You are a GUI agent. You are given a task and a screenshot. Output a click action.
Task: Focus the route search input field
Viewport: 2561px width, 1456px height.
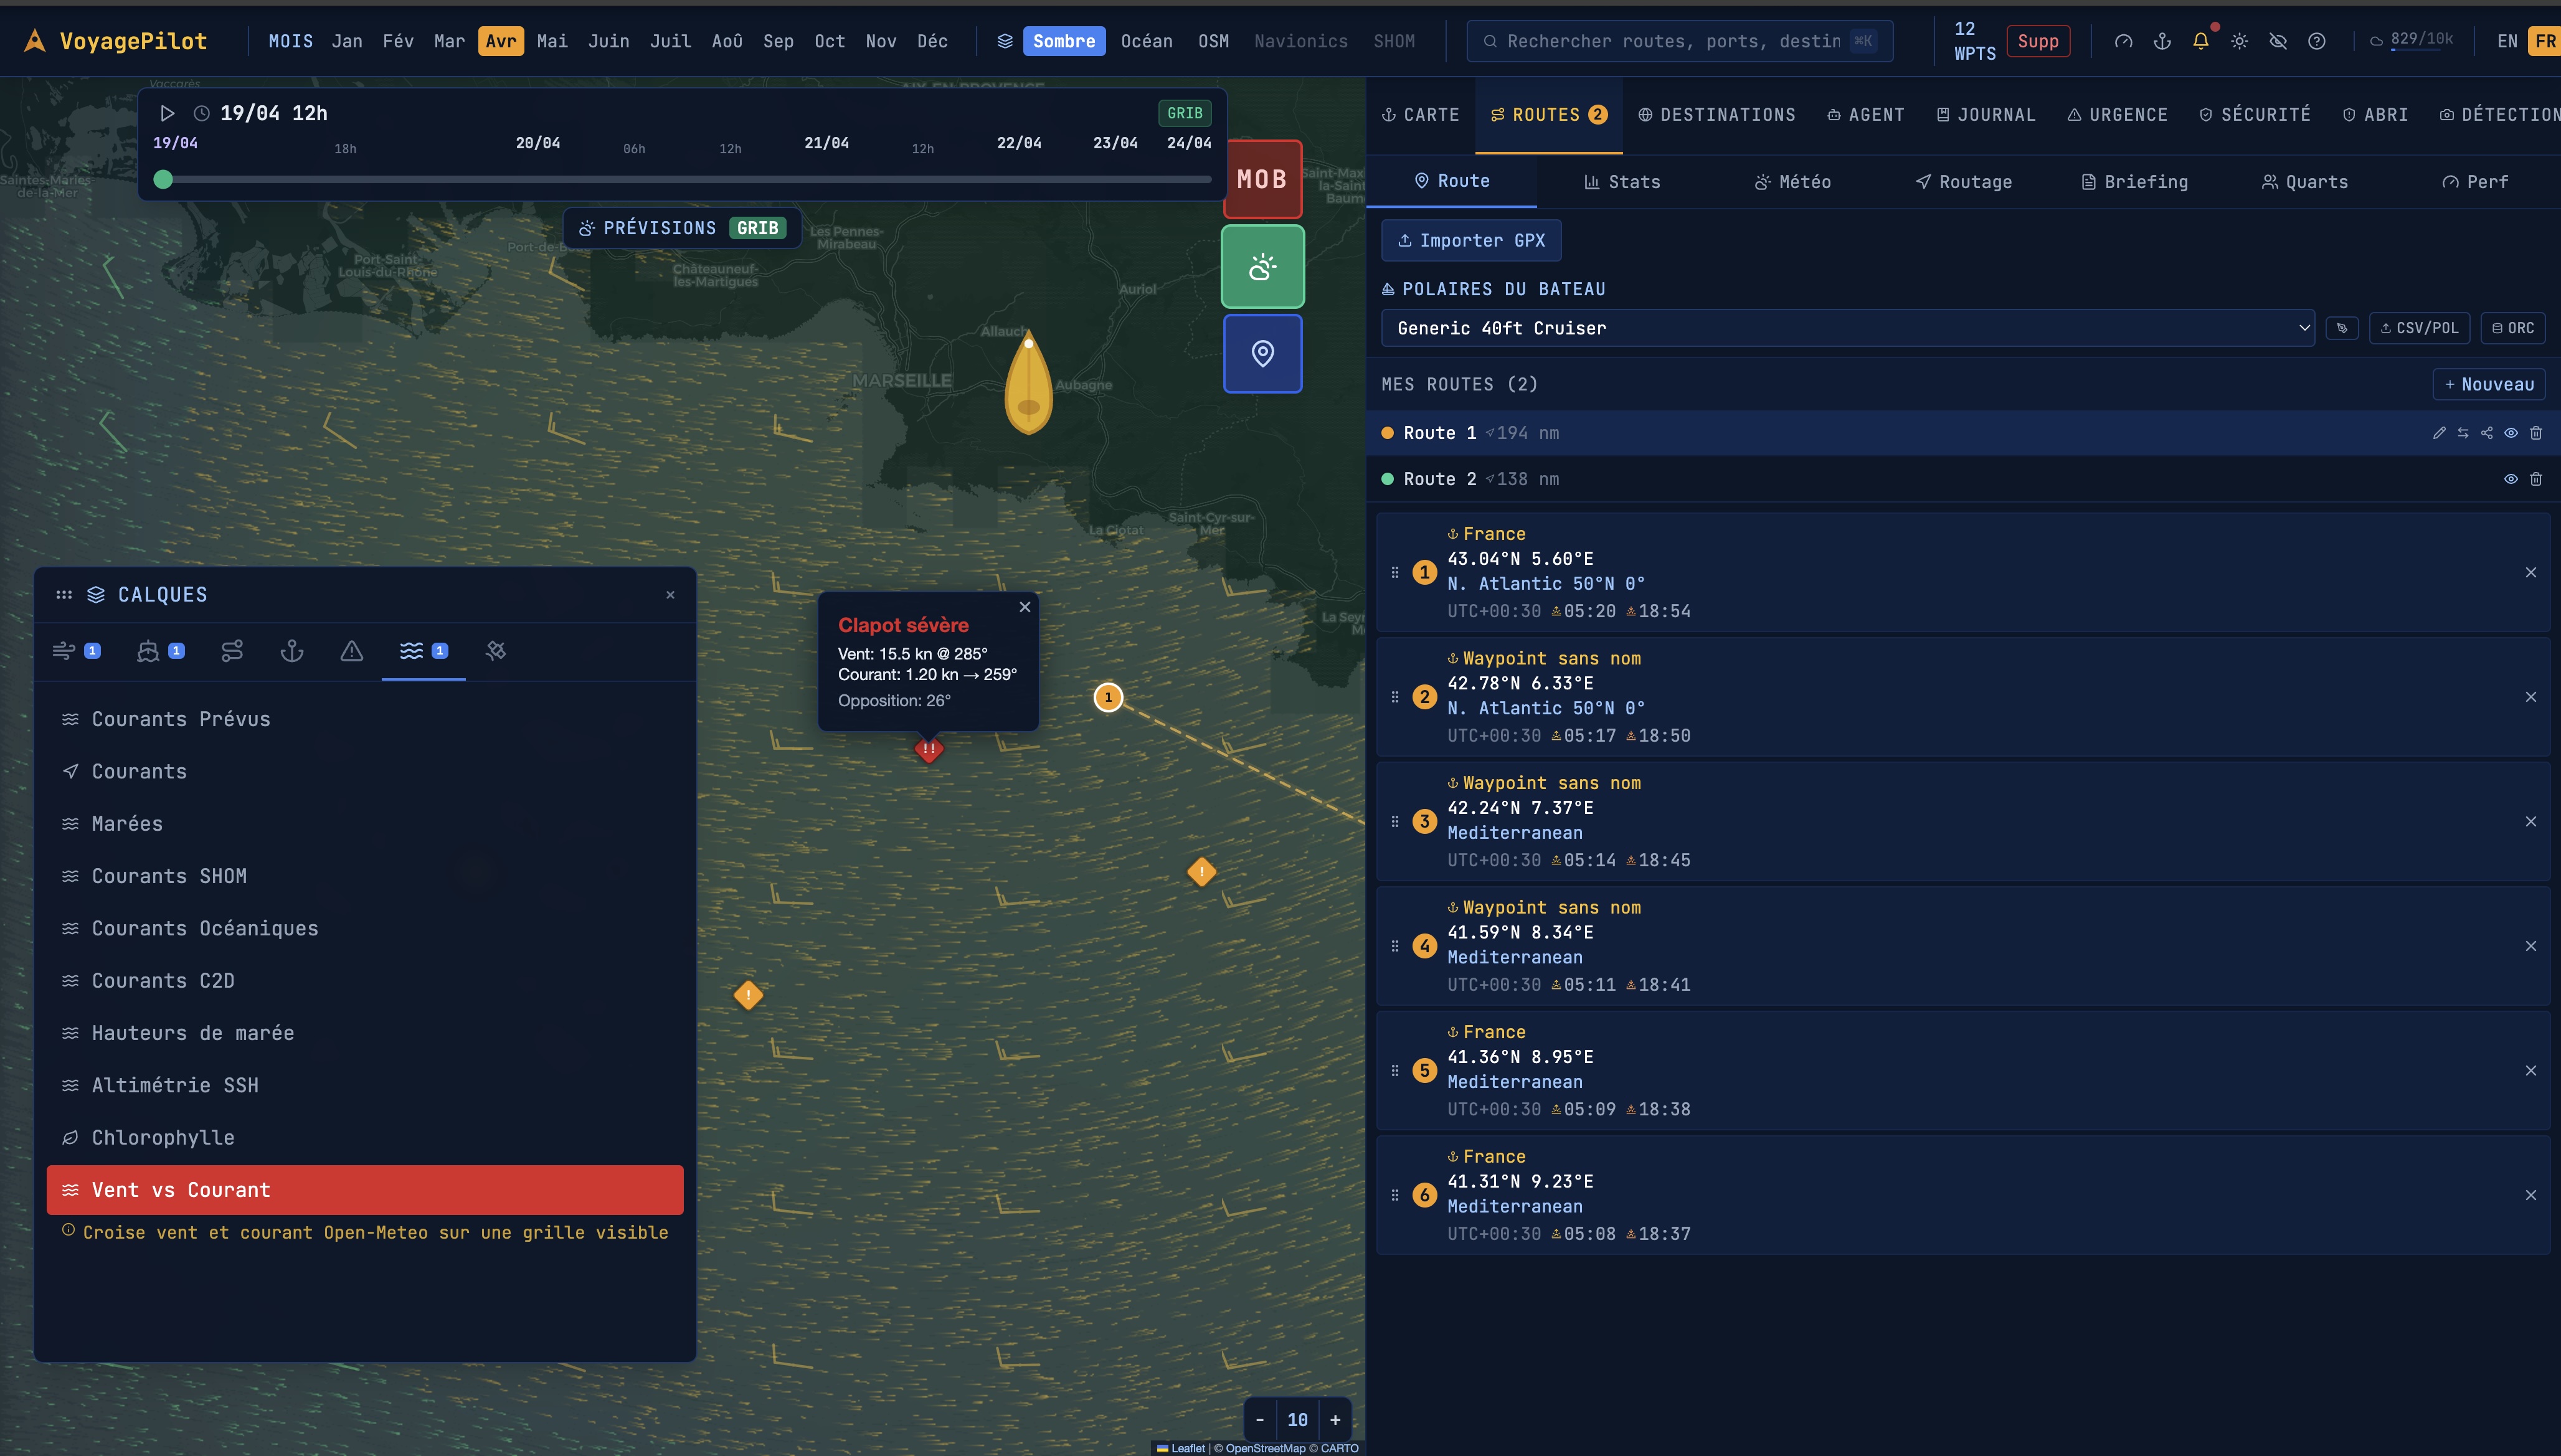[x=1679, y=41]
